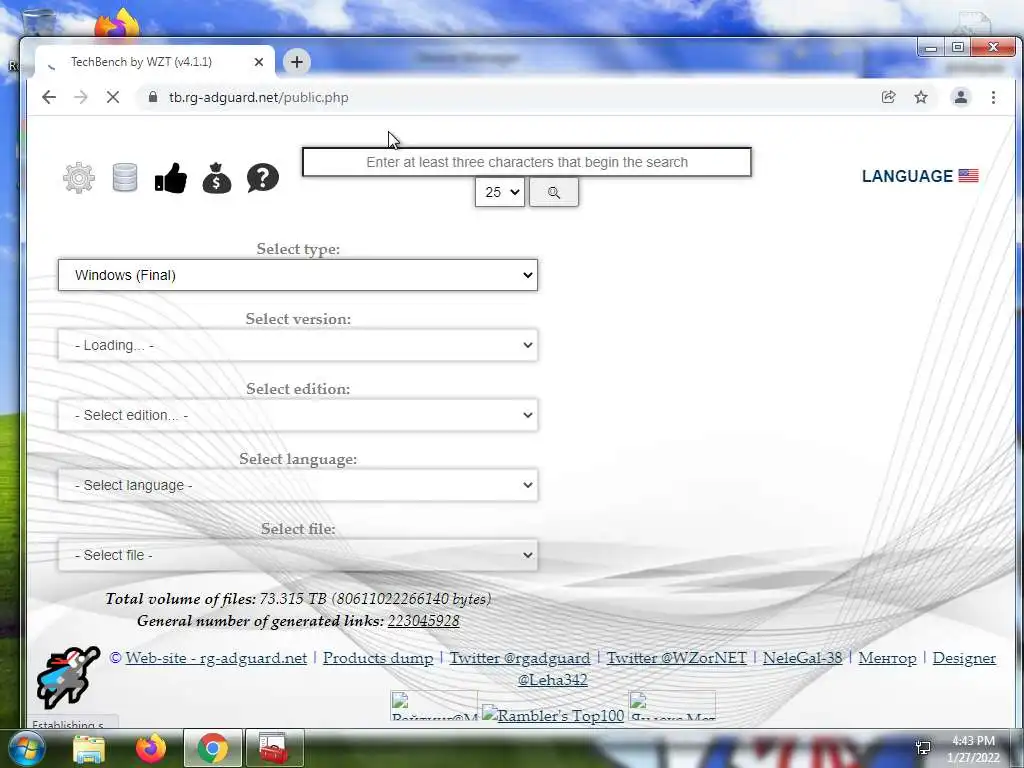Open the Chrome three-dot menu
1024x768 pixels.
point(993,97)
